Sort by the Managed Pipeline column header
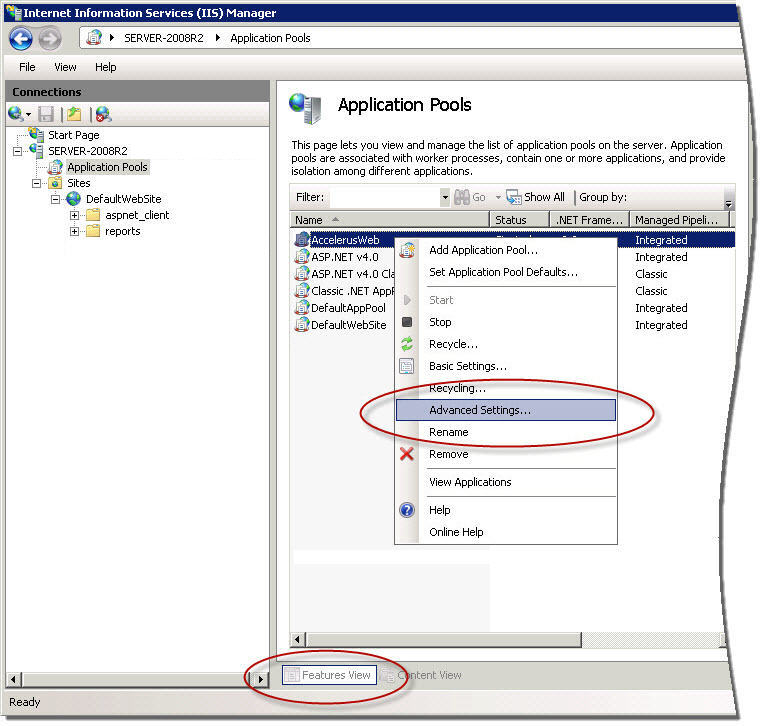Screen dimensions: 764x726 coord(680,220)
